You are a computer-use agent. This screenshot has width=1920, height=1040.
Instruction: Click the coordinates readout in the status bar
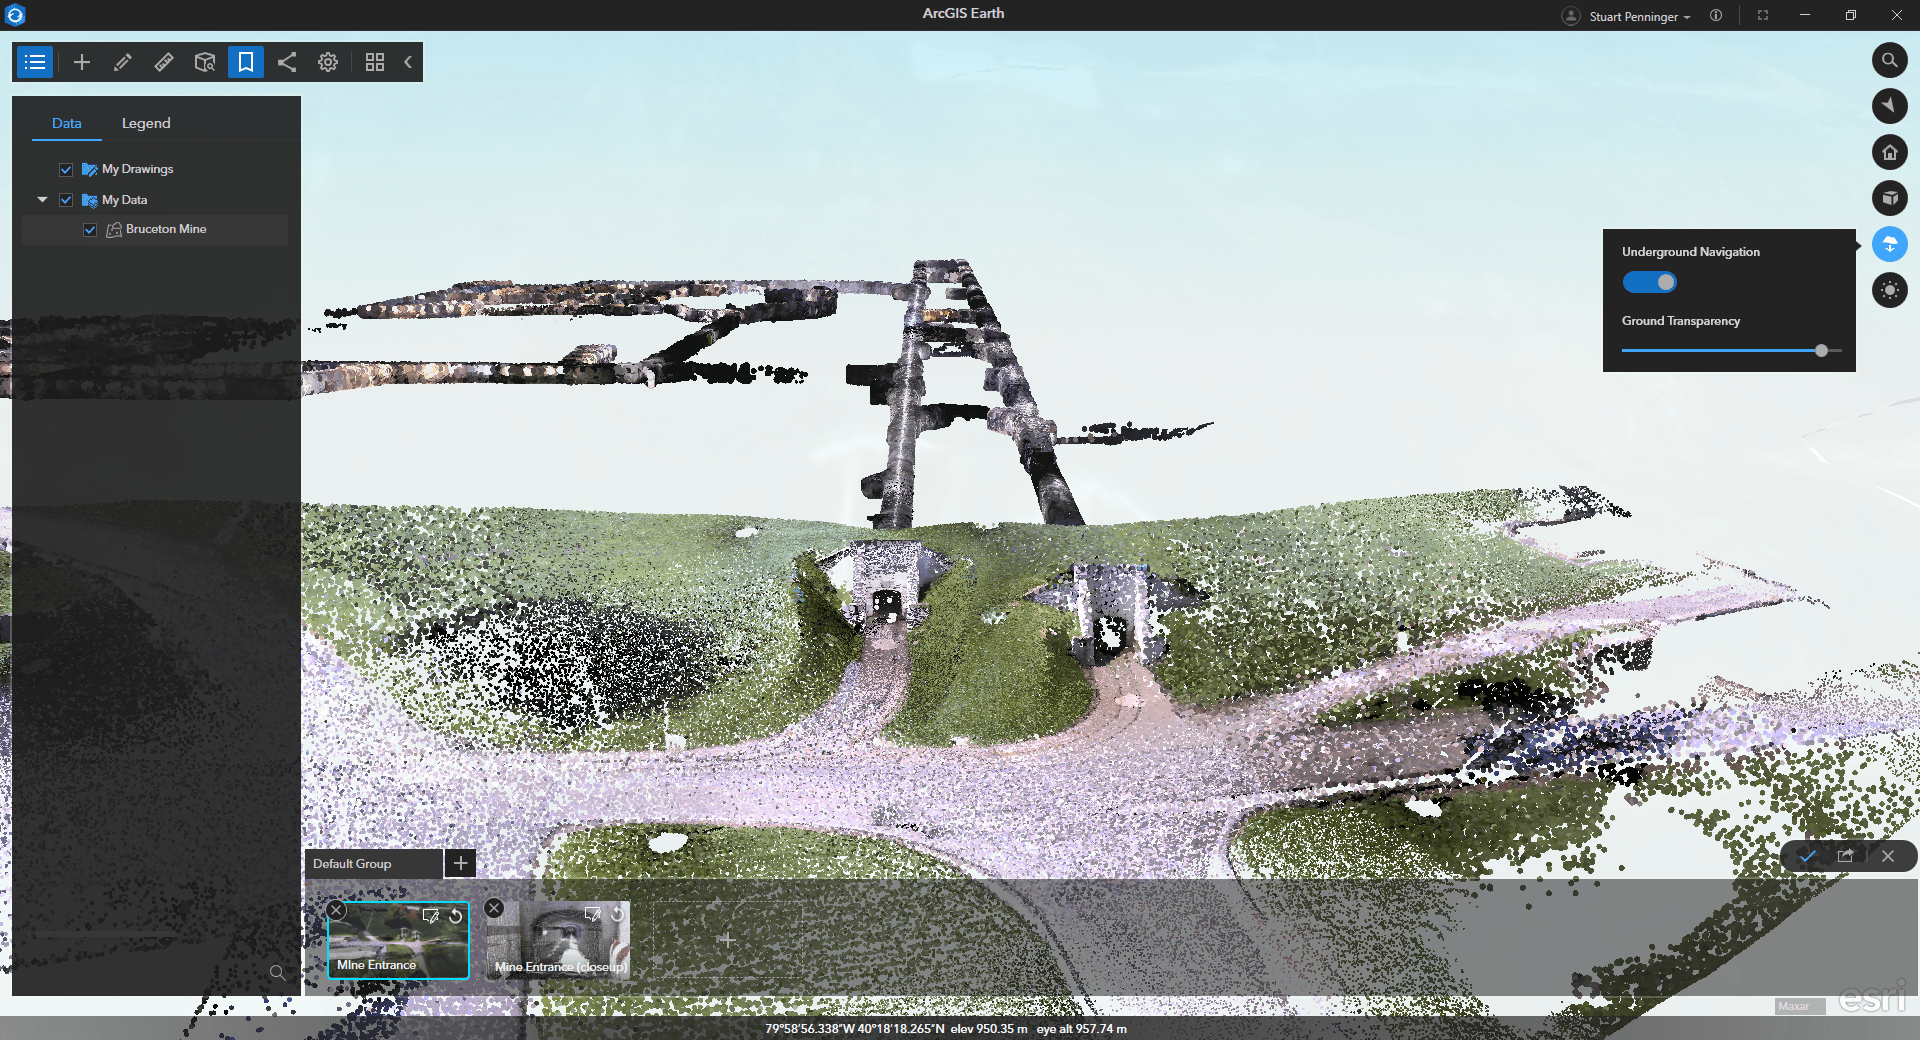coord(946,1029)
